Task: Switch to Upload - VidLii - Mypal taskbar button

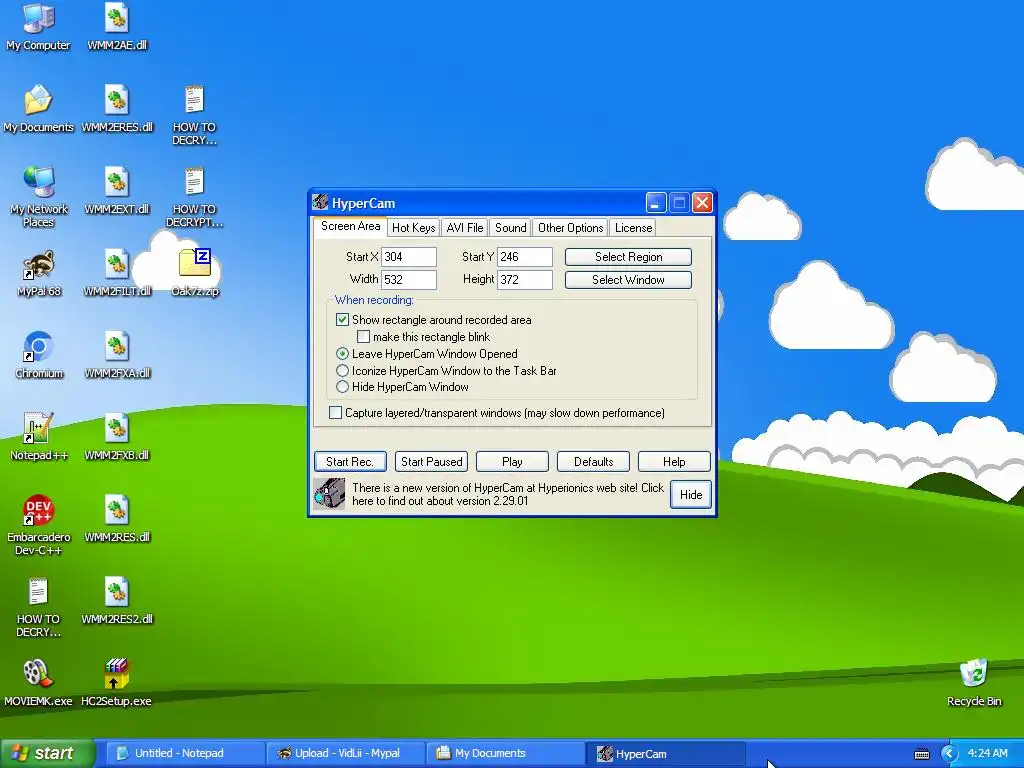Action: (345, 754)
